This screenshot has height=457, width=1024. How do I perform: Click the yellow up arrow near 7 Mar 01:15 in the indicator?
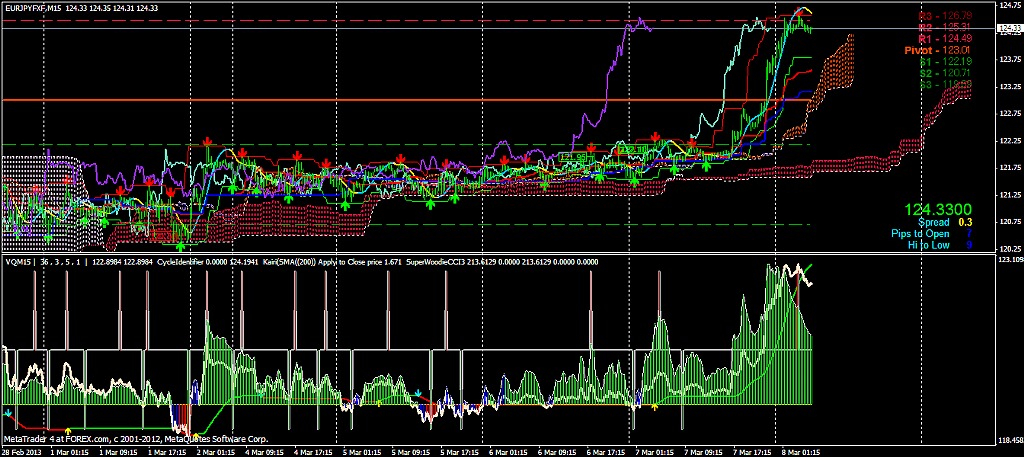pyautogui.click(x=655, y=407)
